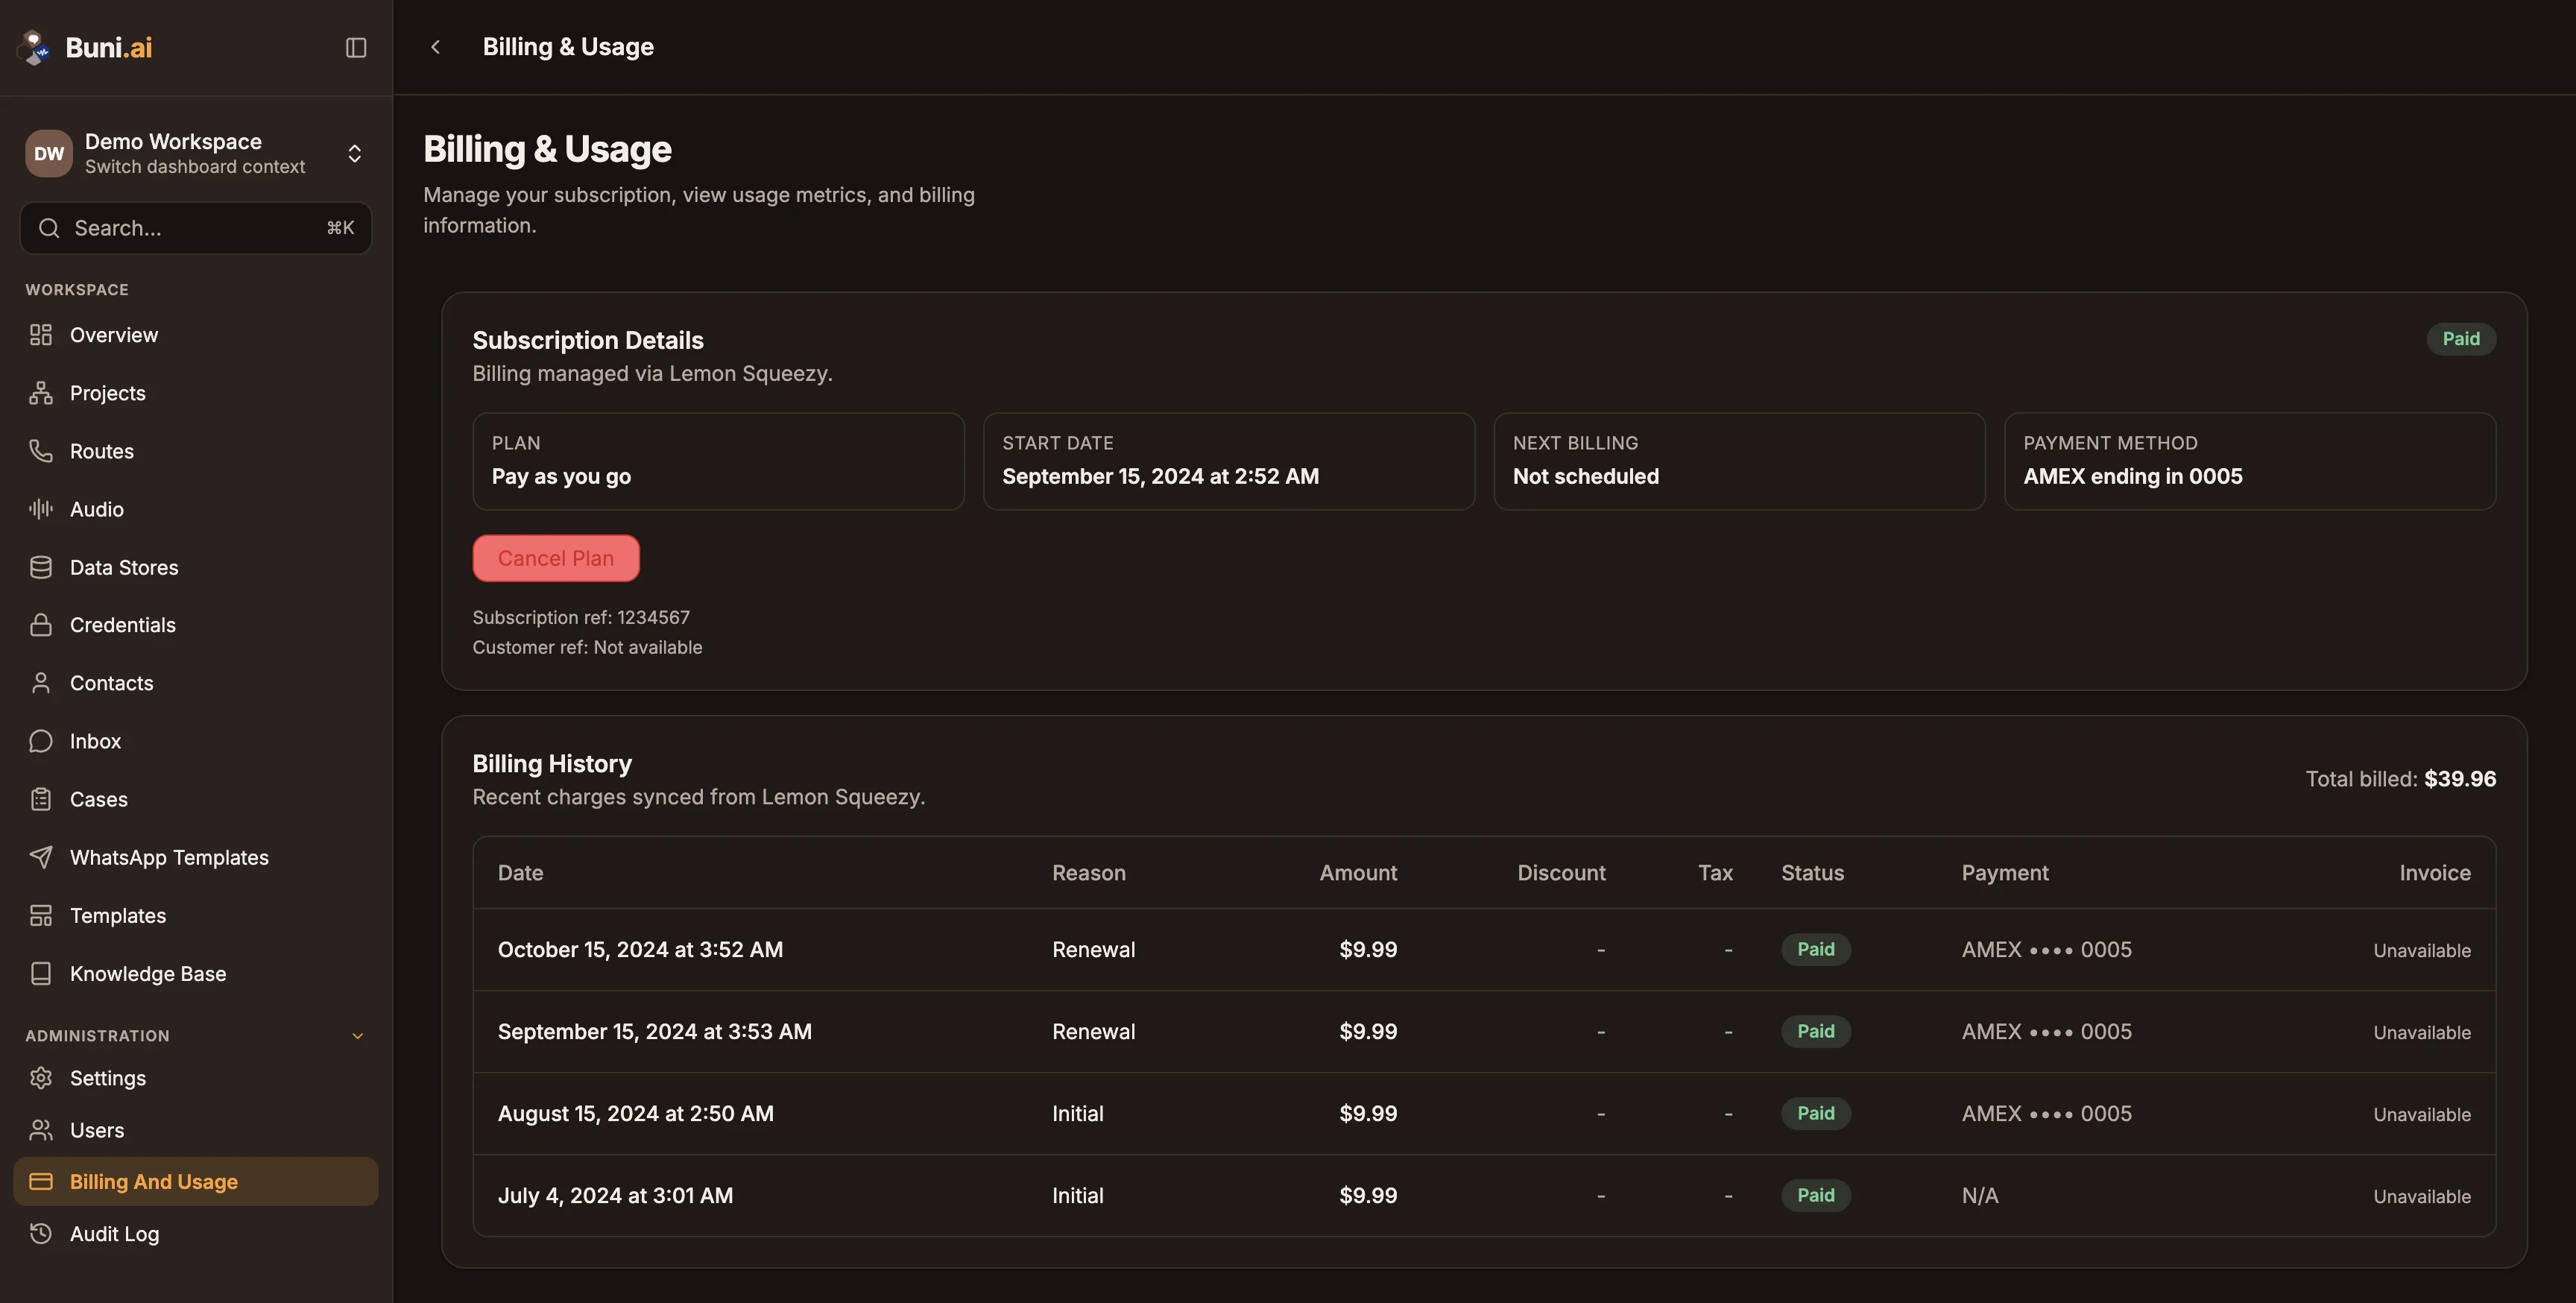
Task: Click the Overview grid icon
Action: [41, 335]
